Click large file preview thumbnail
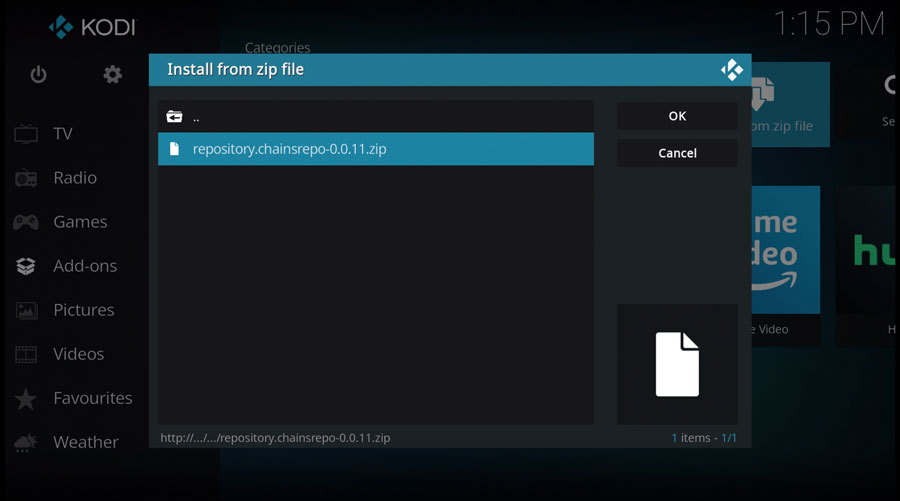 pyautogui.click(x=677, y=364)
